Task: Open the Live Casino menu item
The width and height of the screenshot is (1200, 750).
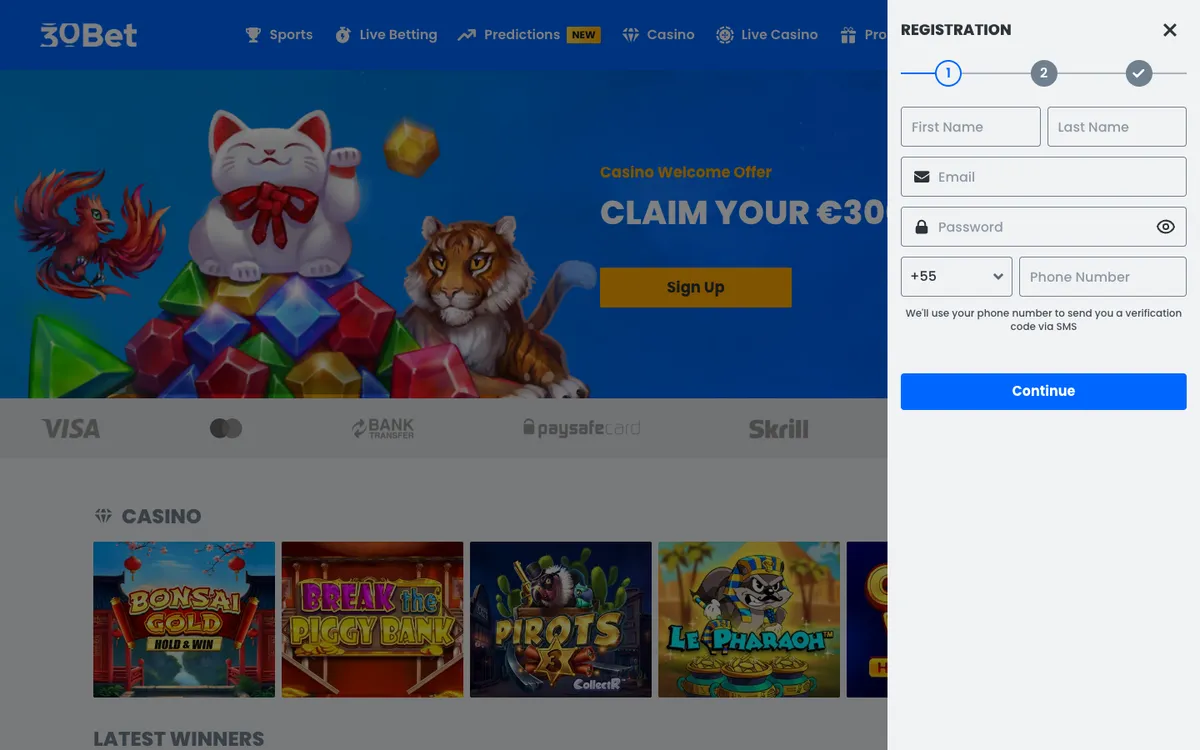Action: (767, 35)
